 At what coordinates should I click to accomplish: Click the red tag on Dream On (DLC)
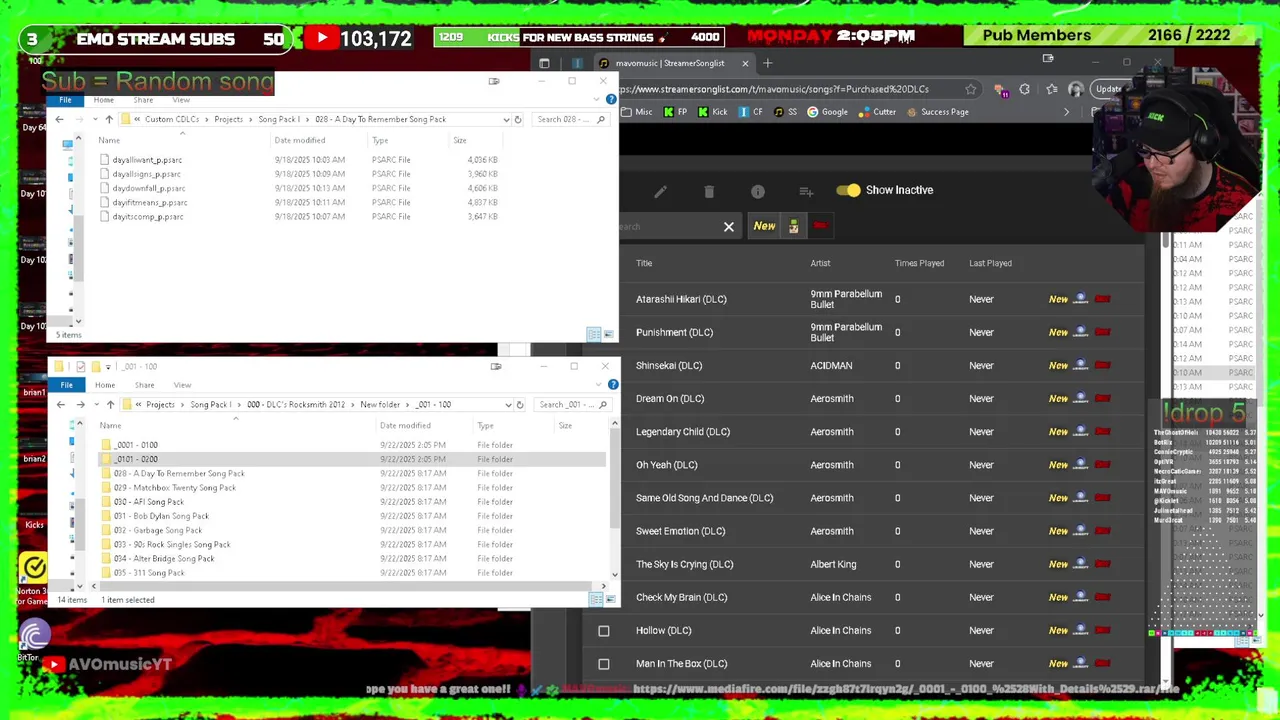[1103, 399]
